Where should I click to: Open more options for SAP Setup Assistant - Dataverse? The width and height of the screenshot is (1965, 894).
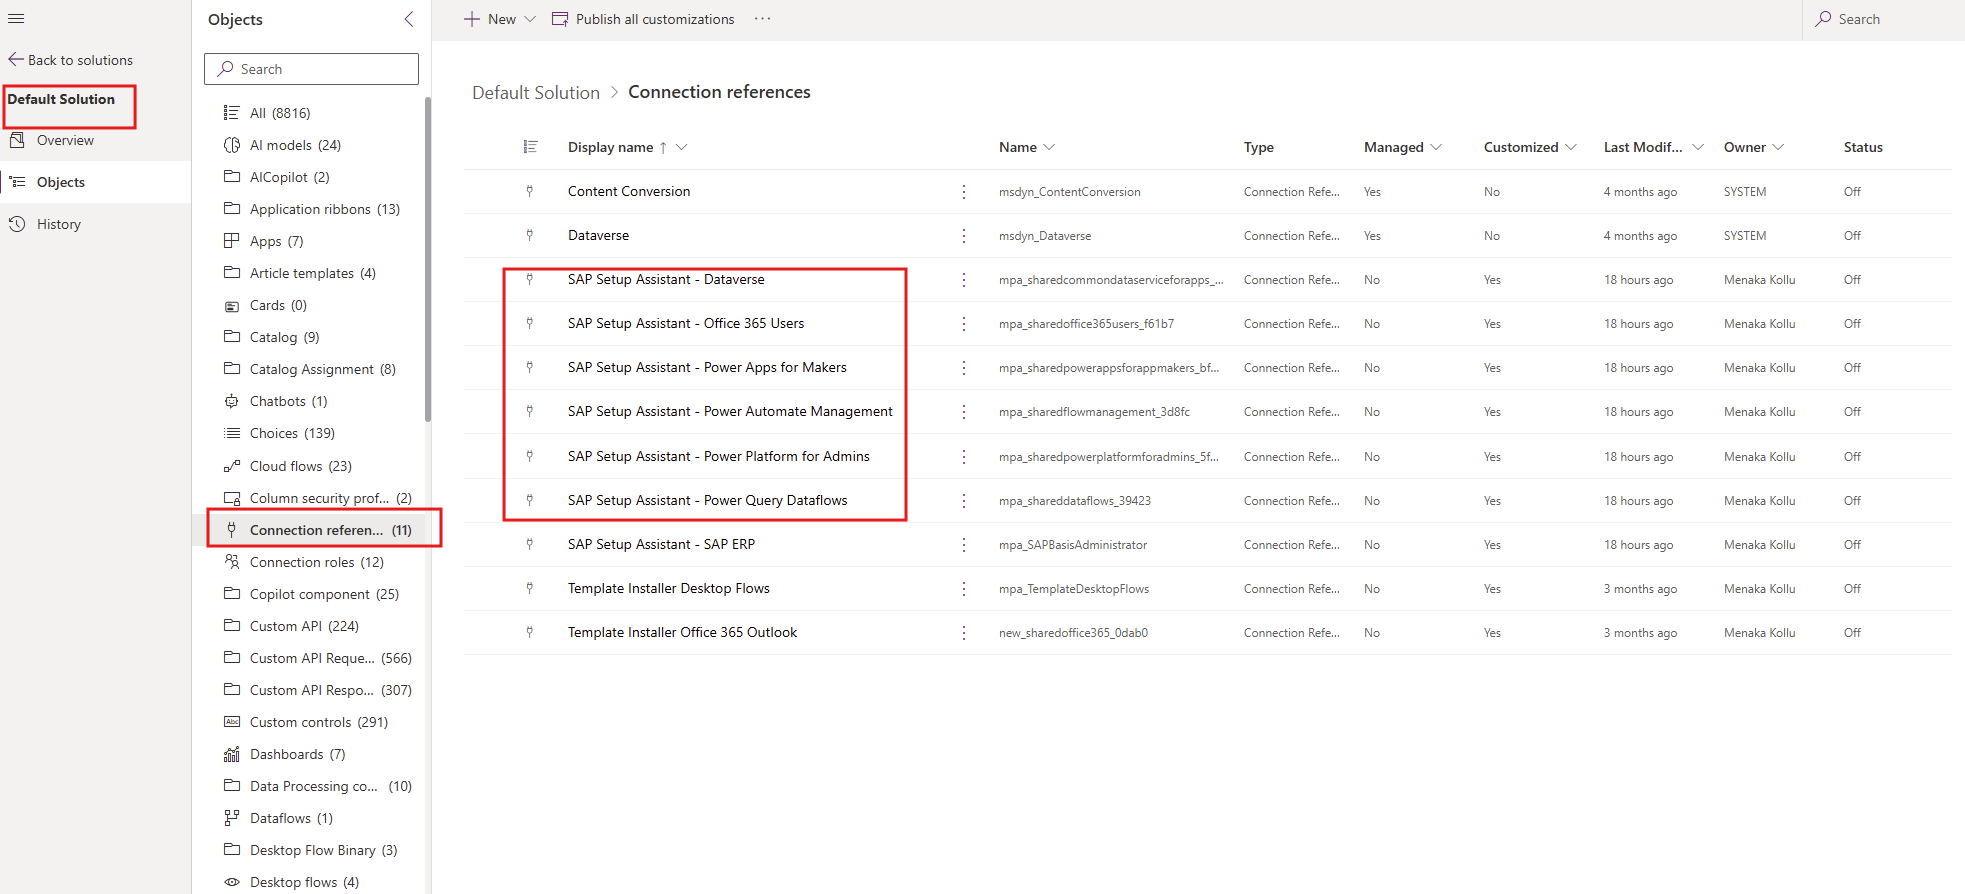pos(964,279)
